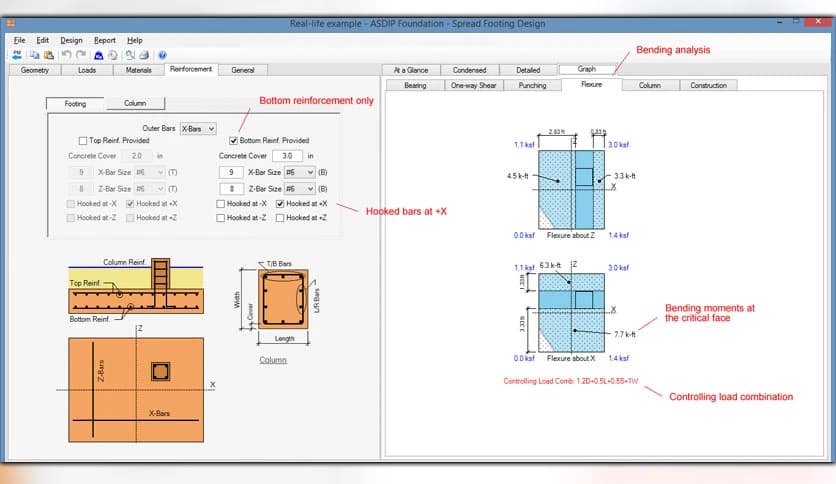836x484 pixels.
Task: Click the Undo arrow icon
Action: [66, 55]
